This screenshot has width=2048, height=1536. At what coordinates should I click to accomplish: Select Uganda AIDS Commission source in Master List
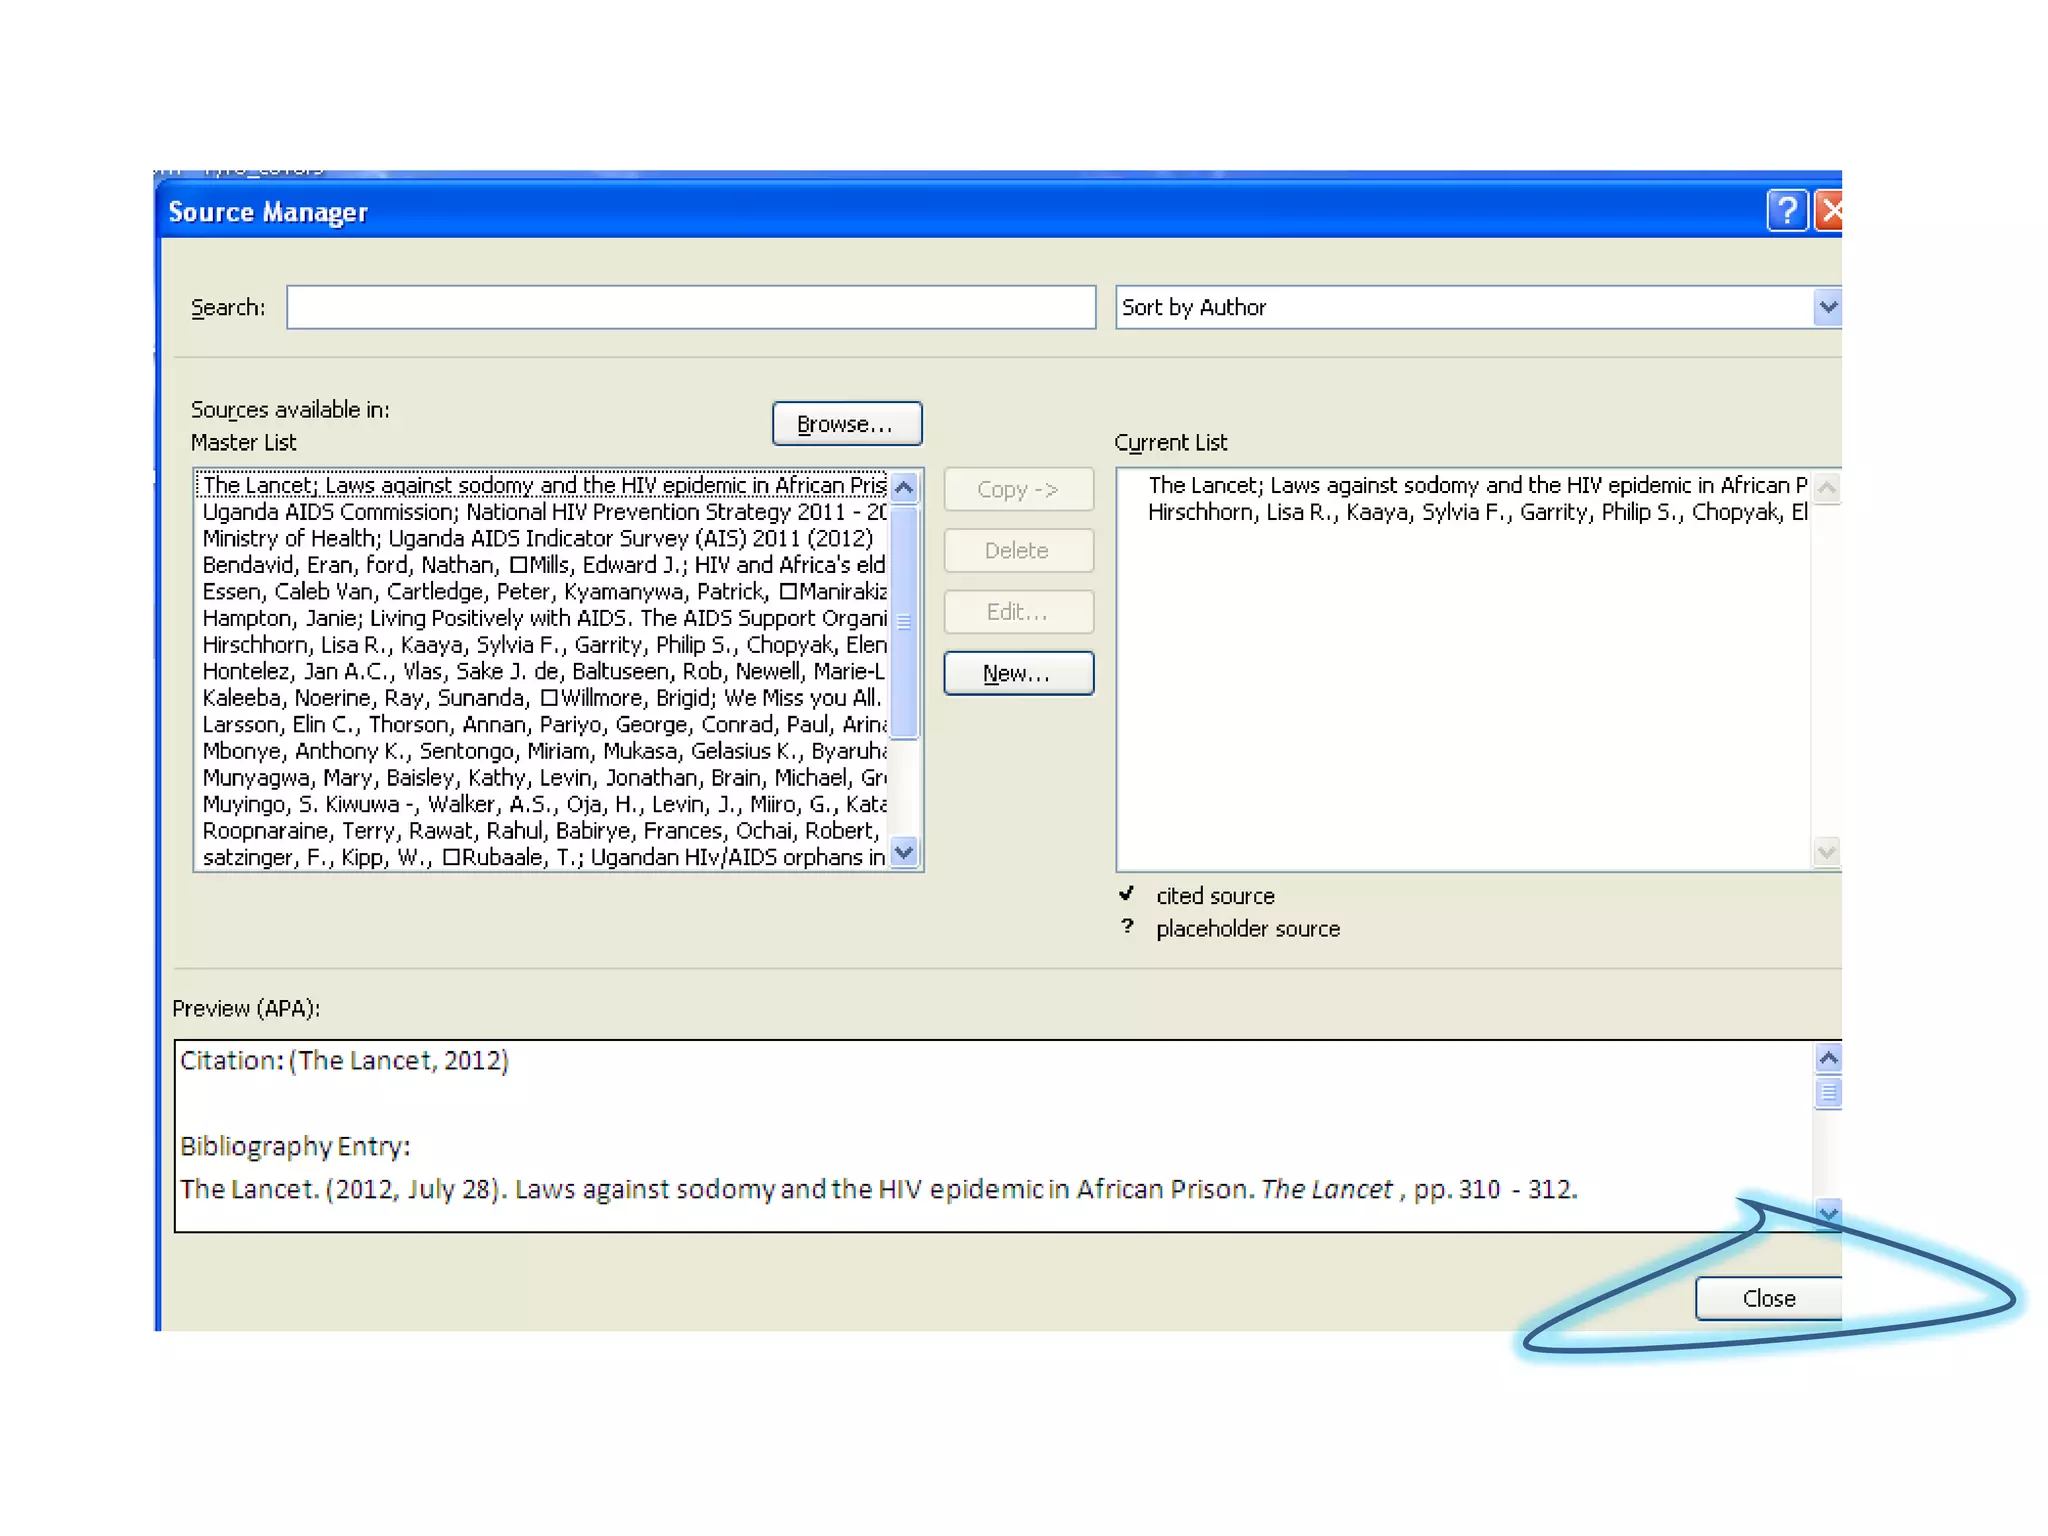click(x=543, y=512)
